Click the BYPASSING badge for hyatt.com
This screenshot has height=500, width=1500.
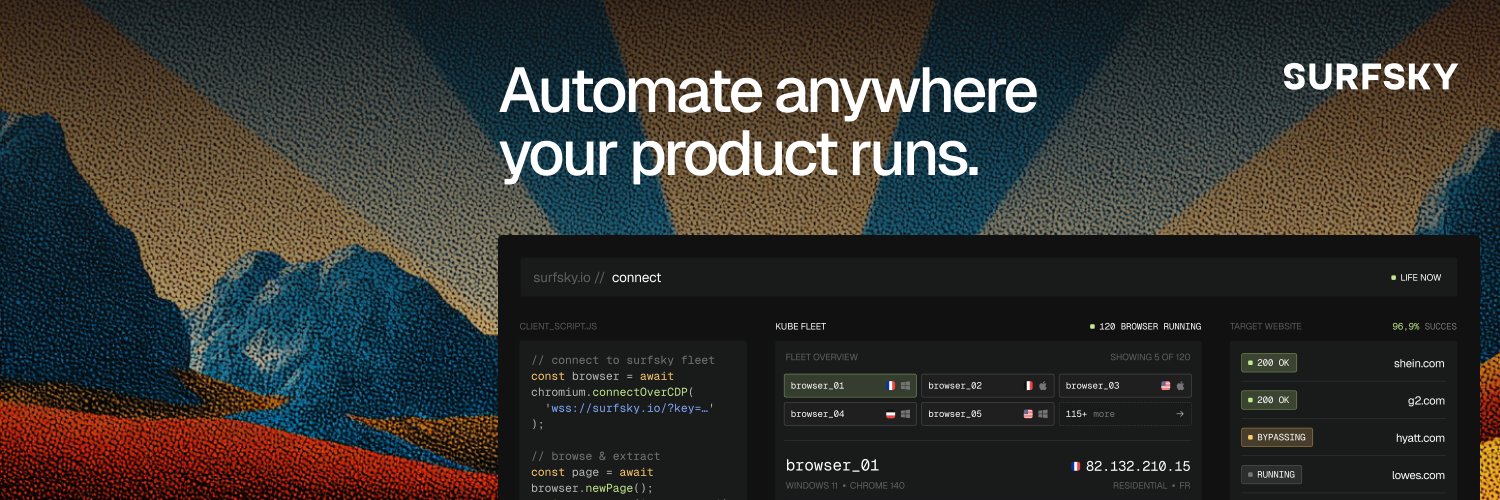[1277, 437]
